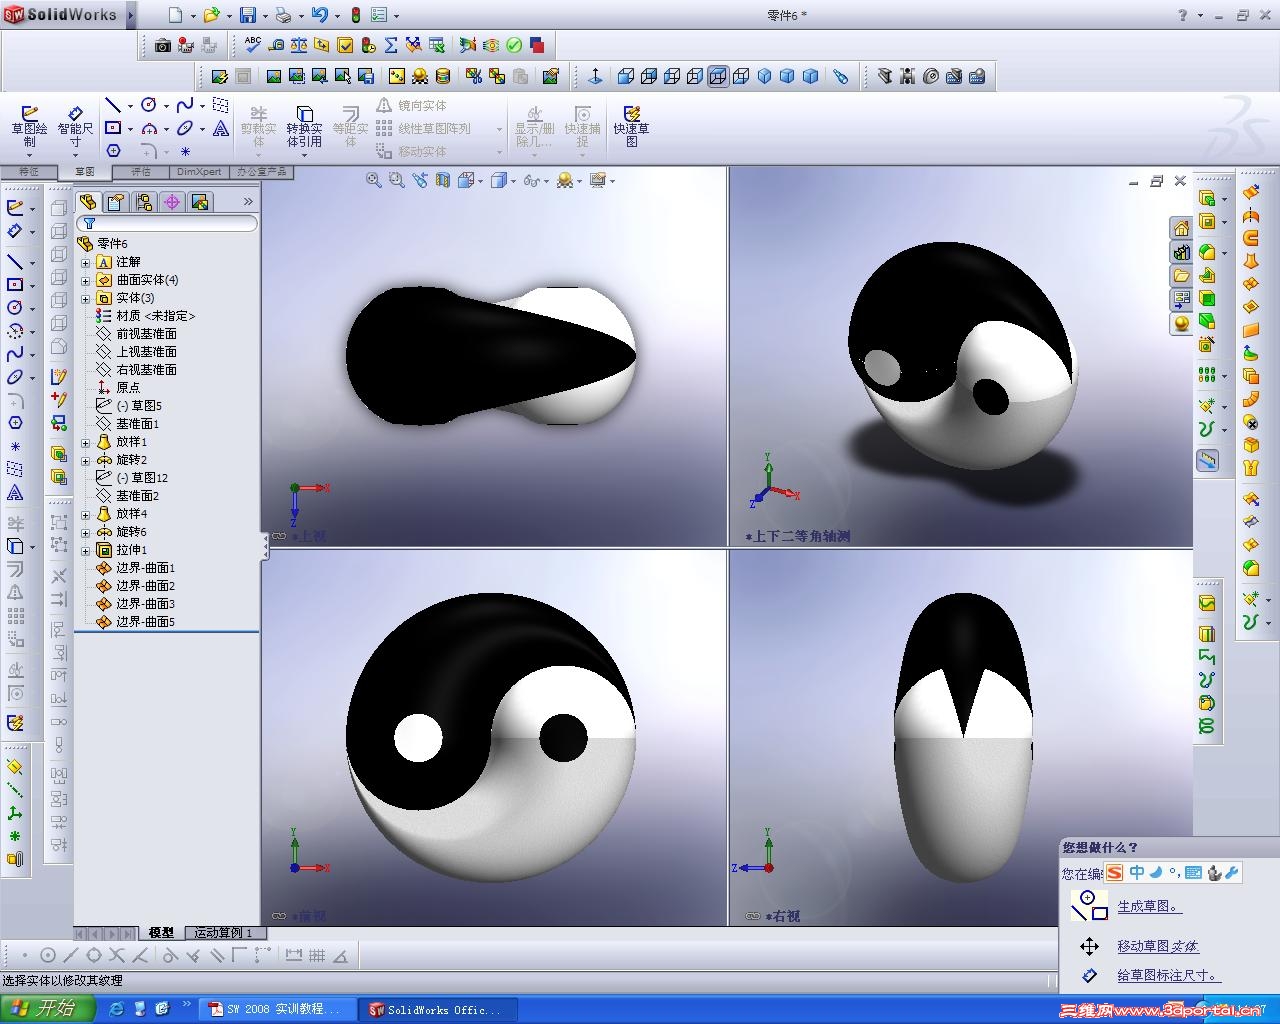Click the Print icon

[284, 15]
